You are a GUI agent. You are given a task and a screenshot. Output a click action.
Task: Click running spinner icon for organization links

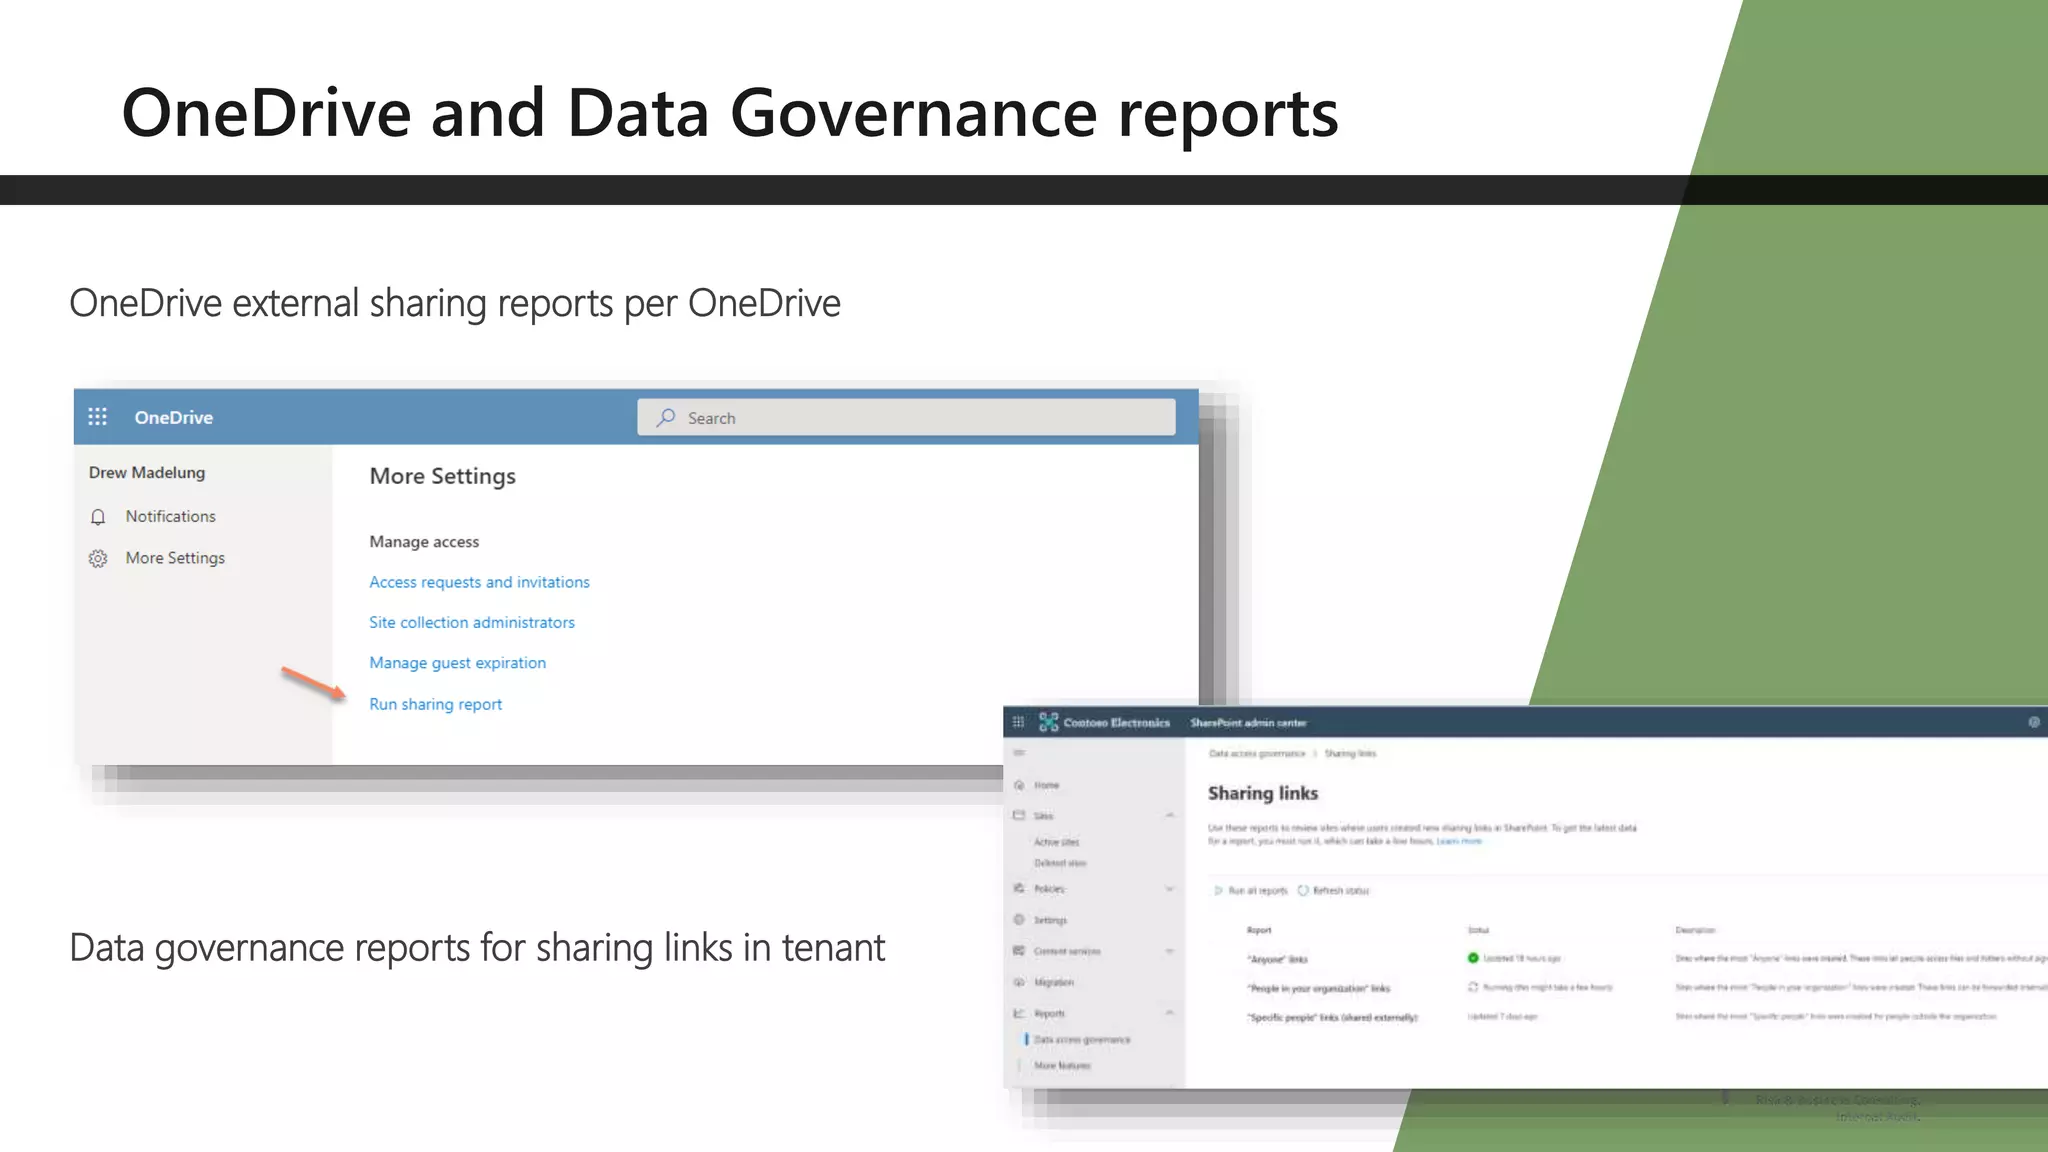pyautogui.click(x=1473, y=987)
